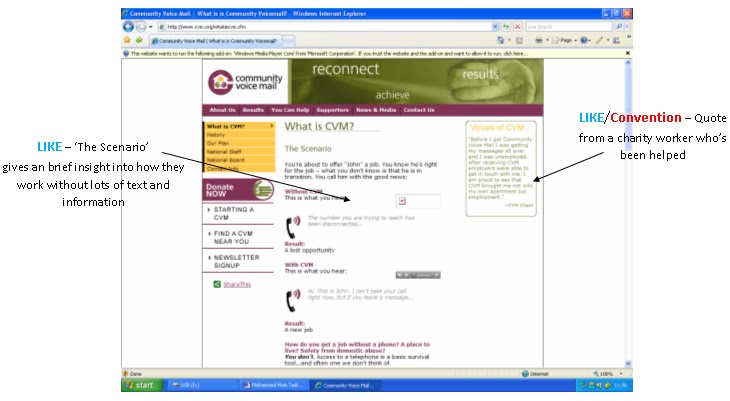Click the Voices of CVM heading
730x401 pixels.
(499, 128)
